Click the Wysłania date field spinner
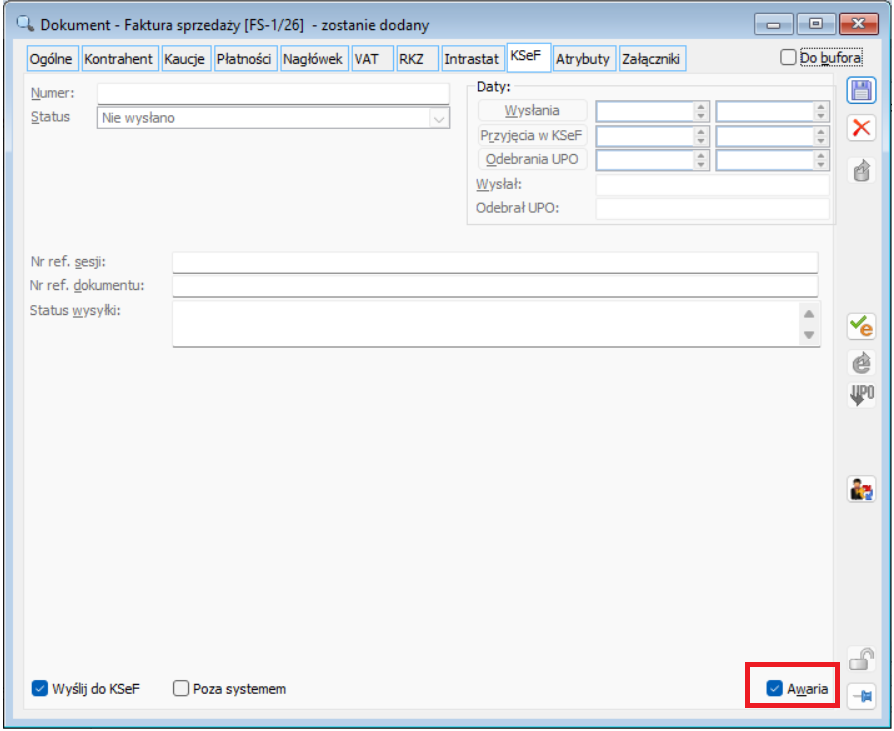Image resolution: width=894 pixels, height=731 pixels. (701, 111)
